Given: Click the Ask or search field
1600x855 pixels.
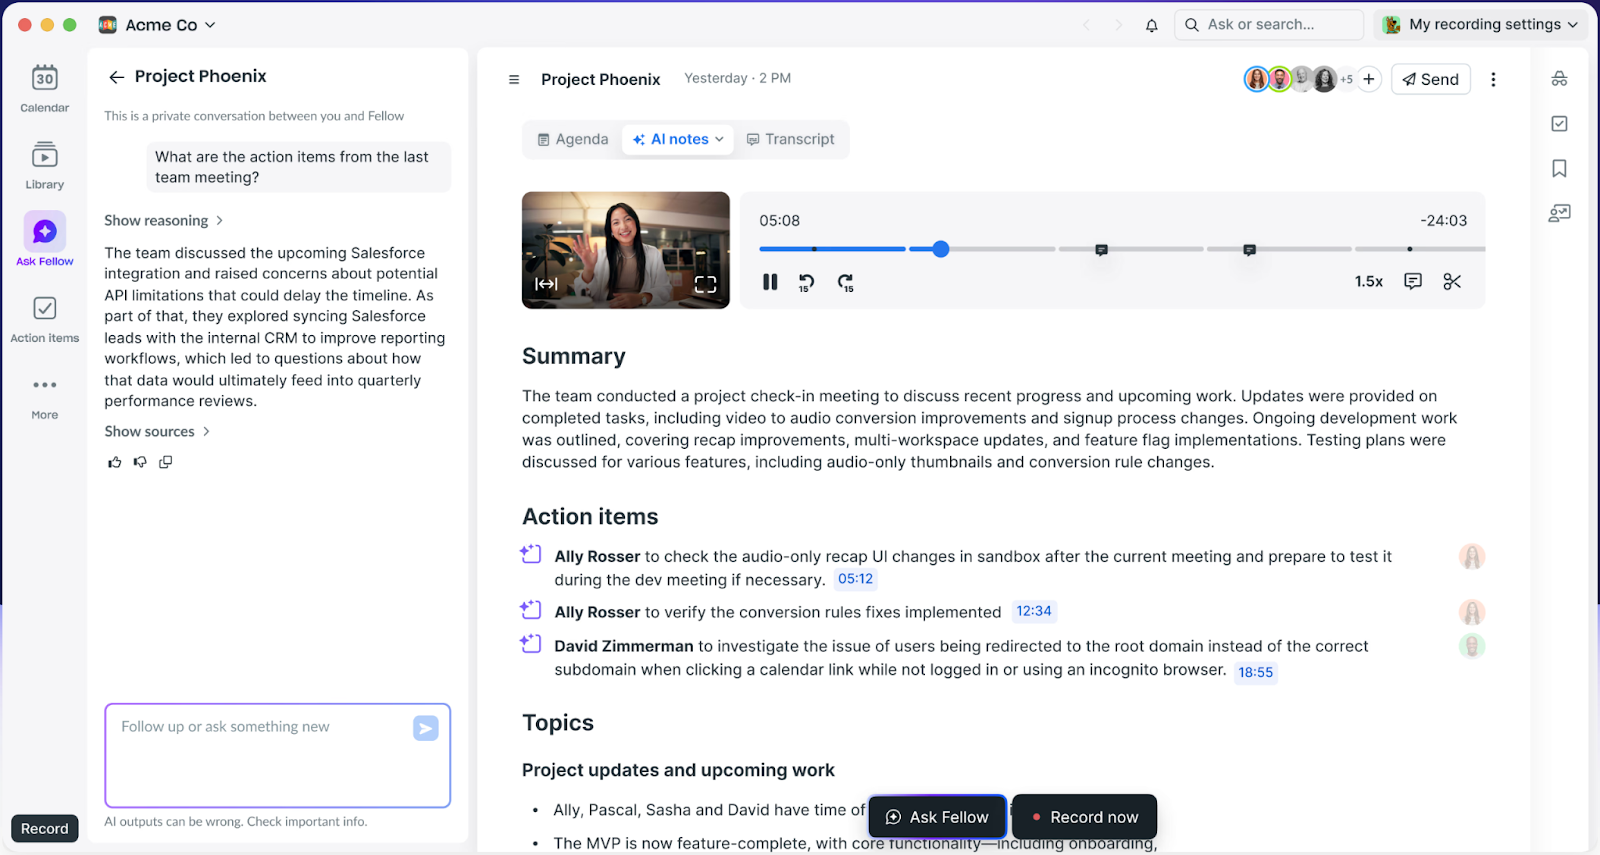Looking at the screenshot, I should point(1269,25).
